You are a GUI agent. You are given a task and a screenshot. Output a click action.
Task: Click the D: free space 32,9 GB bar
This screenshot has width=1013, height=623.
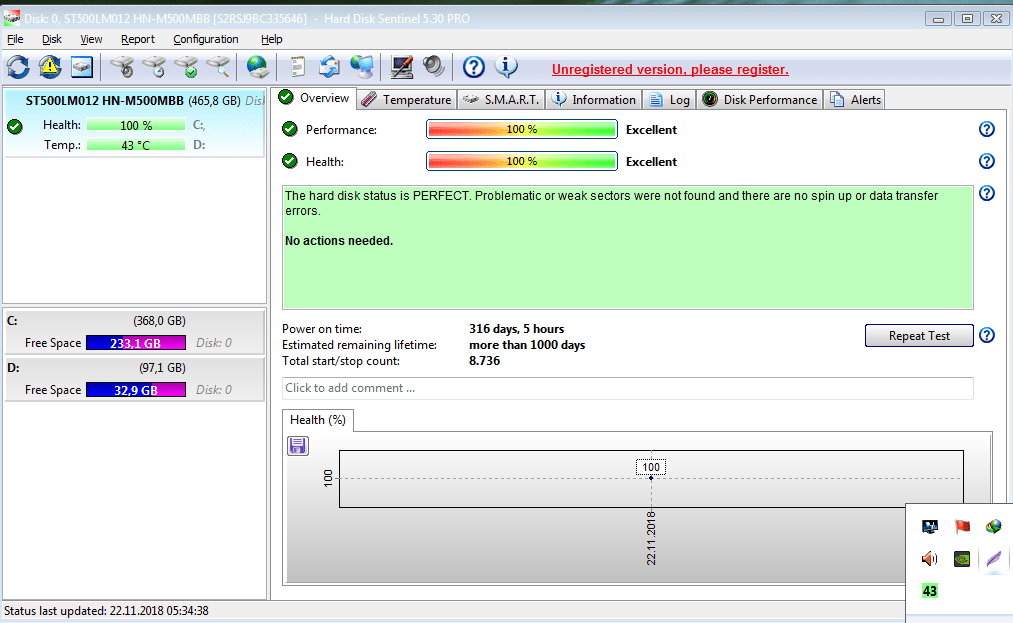point(136,390)
